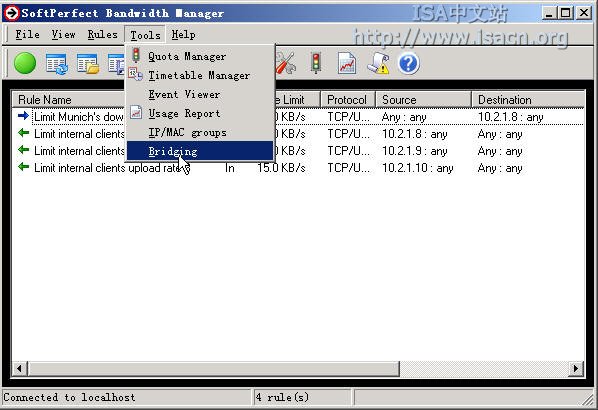The width and height of the screenshot is (598, 410).
Task: Click the horizontal scrollbar right arrow
Action: pos(576,369)
